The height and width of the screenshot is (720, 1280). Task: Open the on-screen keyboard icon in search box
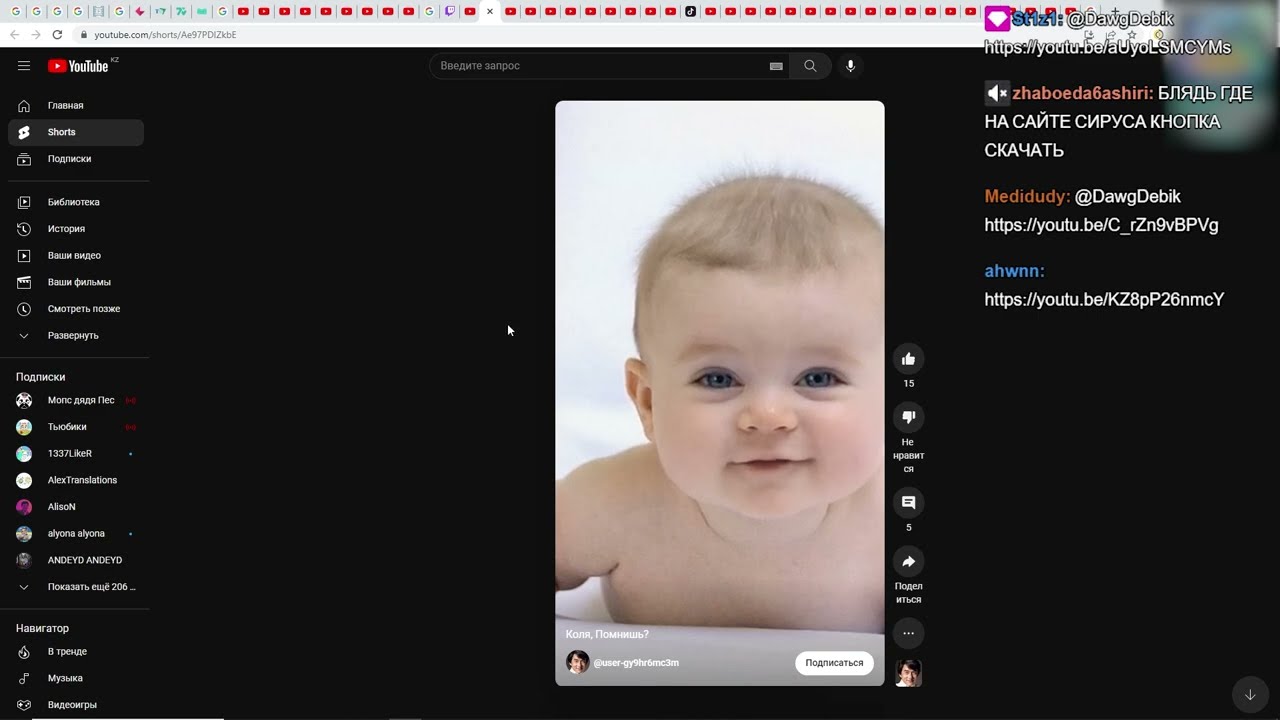776,66
